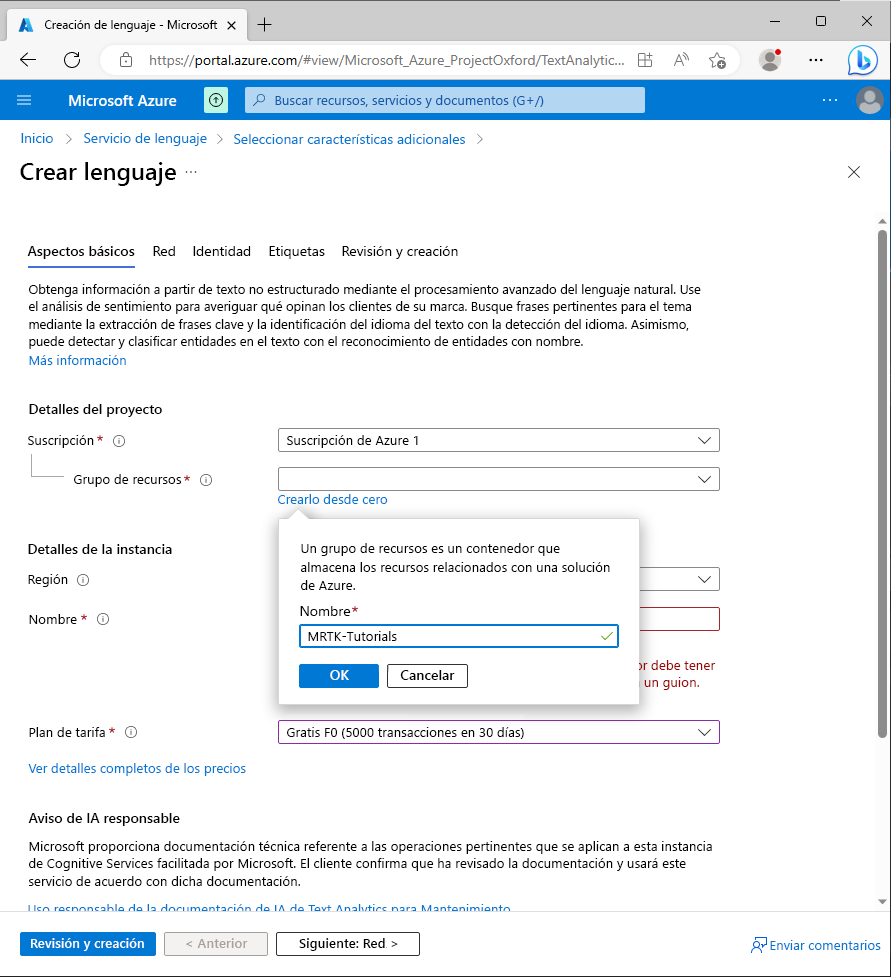Click the scrollbar down arrow
The height and width of the screenshot is (977, 891).
pyautogui.click(x=882, y=902)
